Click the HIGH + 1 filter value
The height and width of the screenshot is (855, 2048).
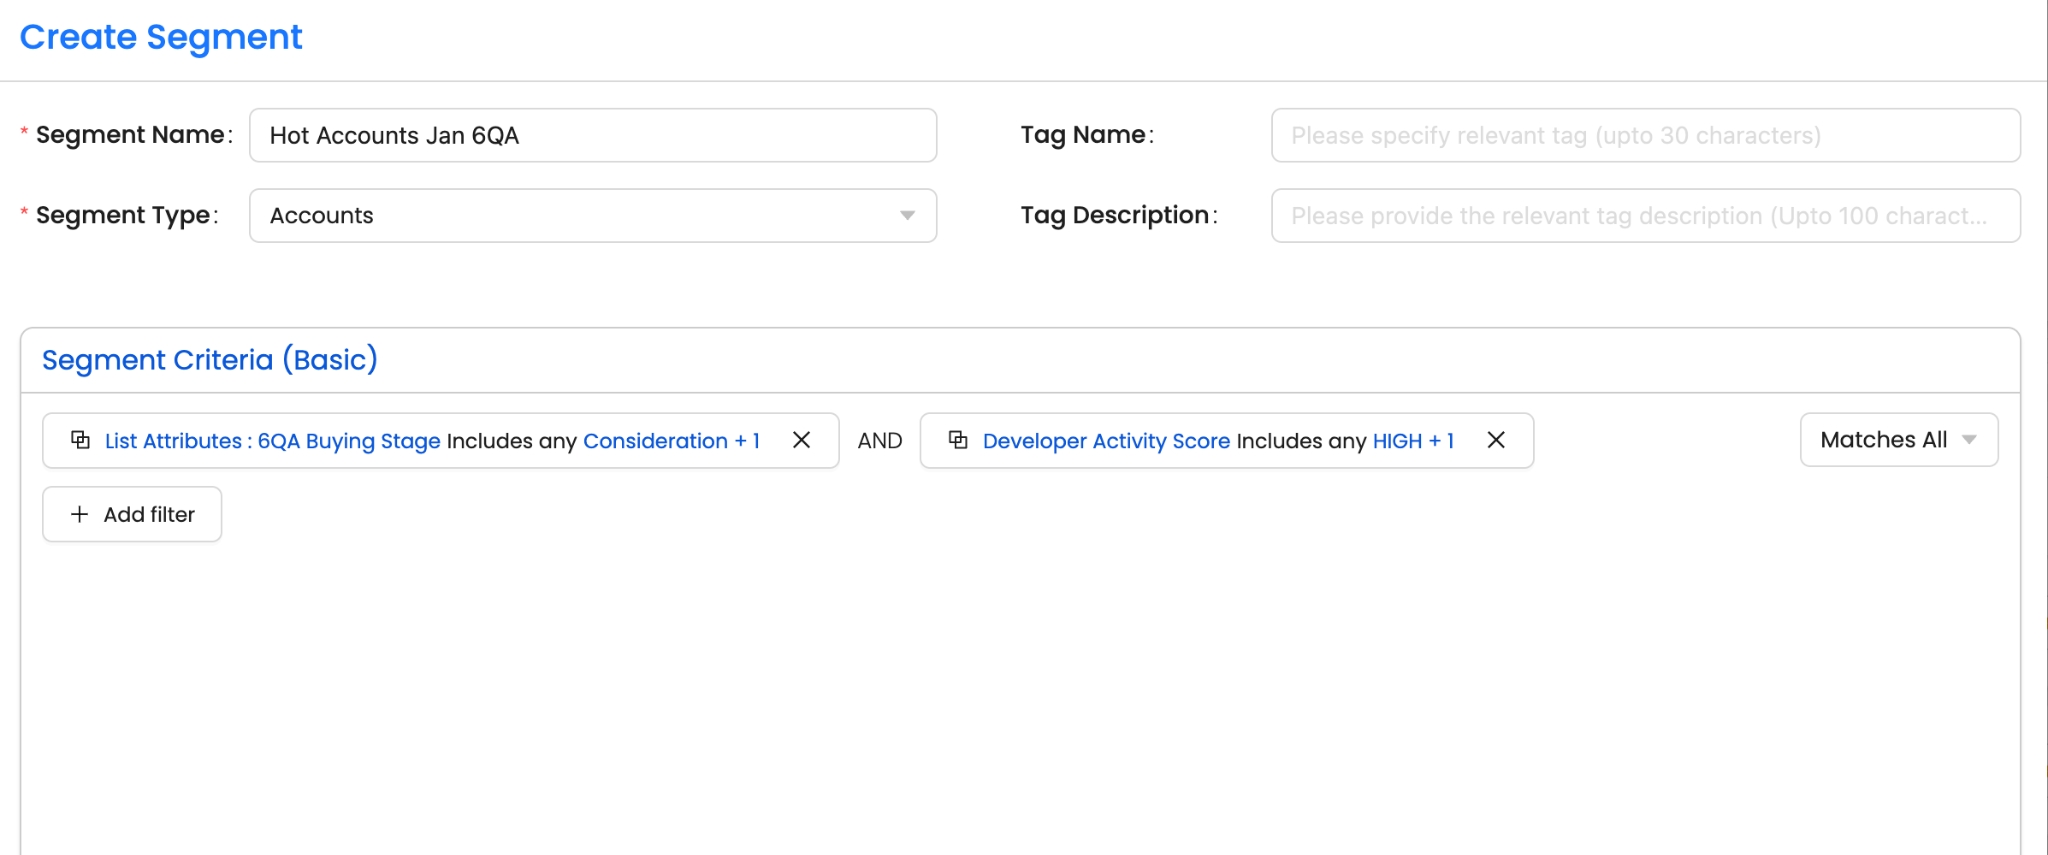(1412, 441)
